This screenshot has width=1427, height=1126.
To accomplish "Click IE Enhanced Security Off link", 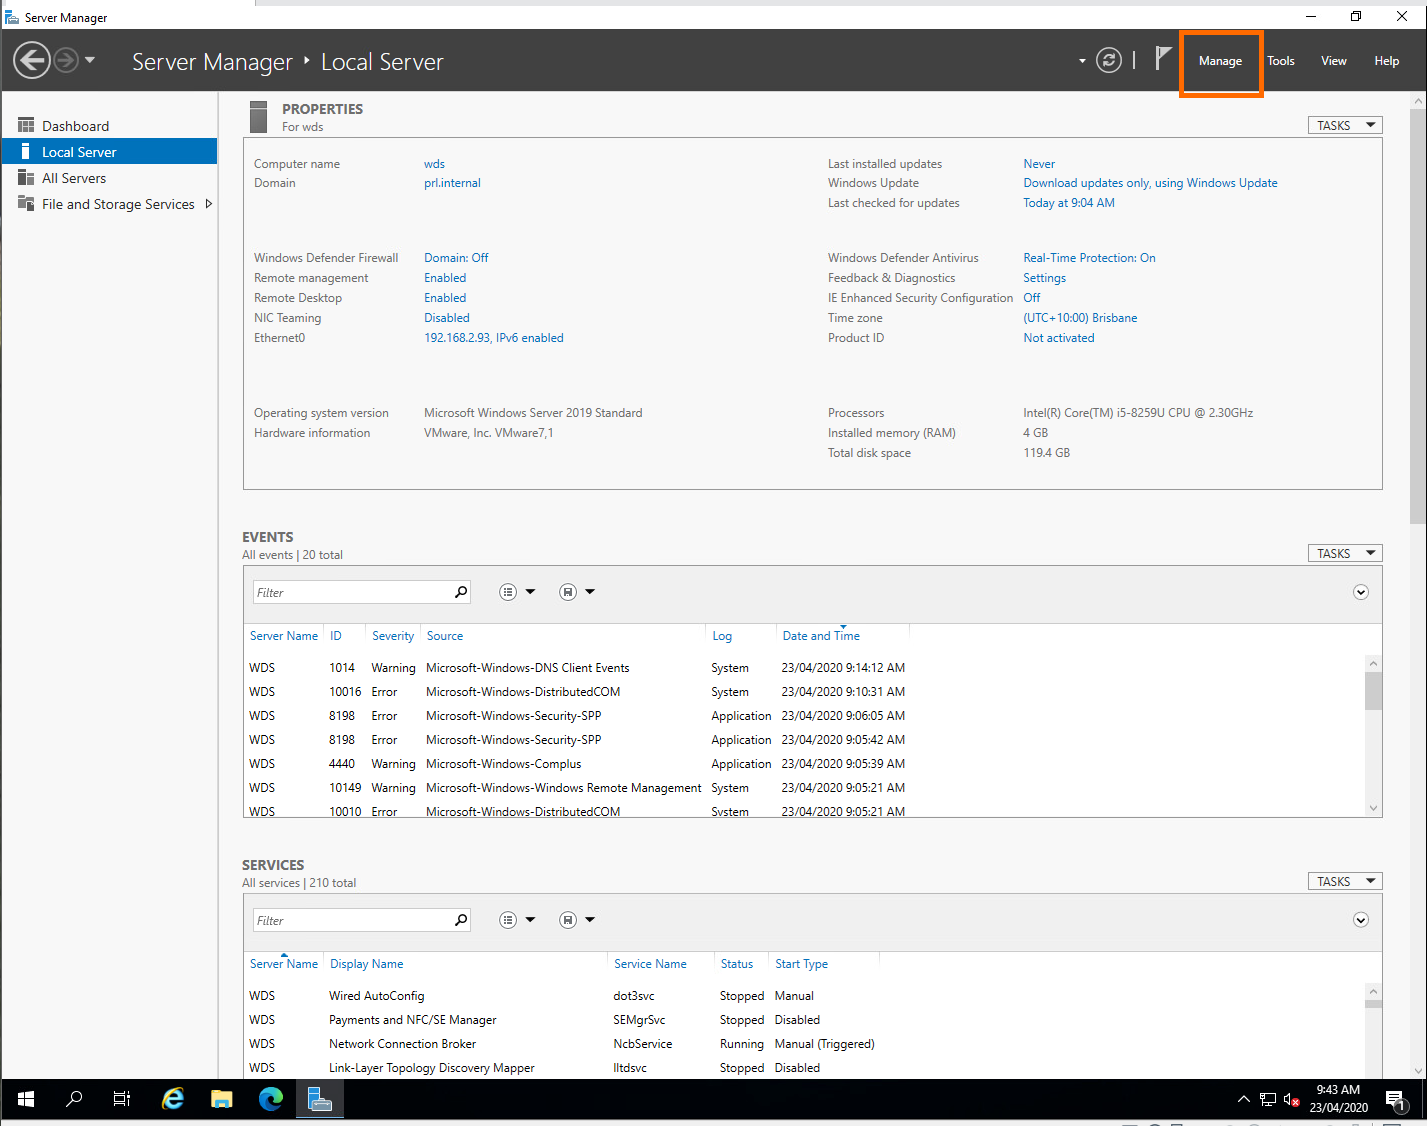I will click(x=1031, y=298).
